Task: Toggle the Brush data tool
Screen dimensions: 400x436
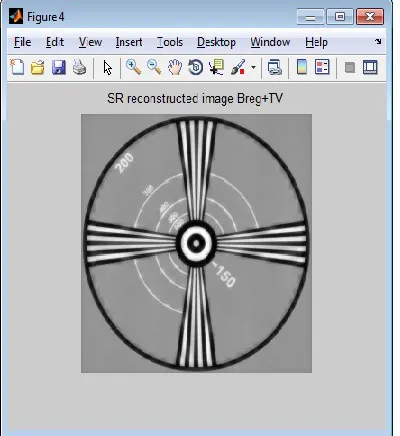Action: 238,67
